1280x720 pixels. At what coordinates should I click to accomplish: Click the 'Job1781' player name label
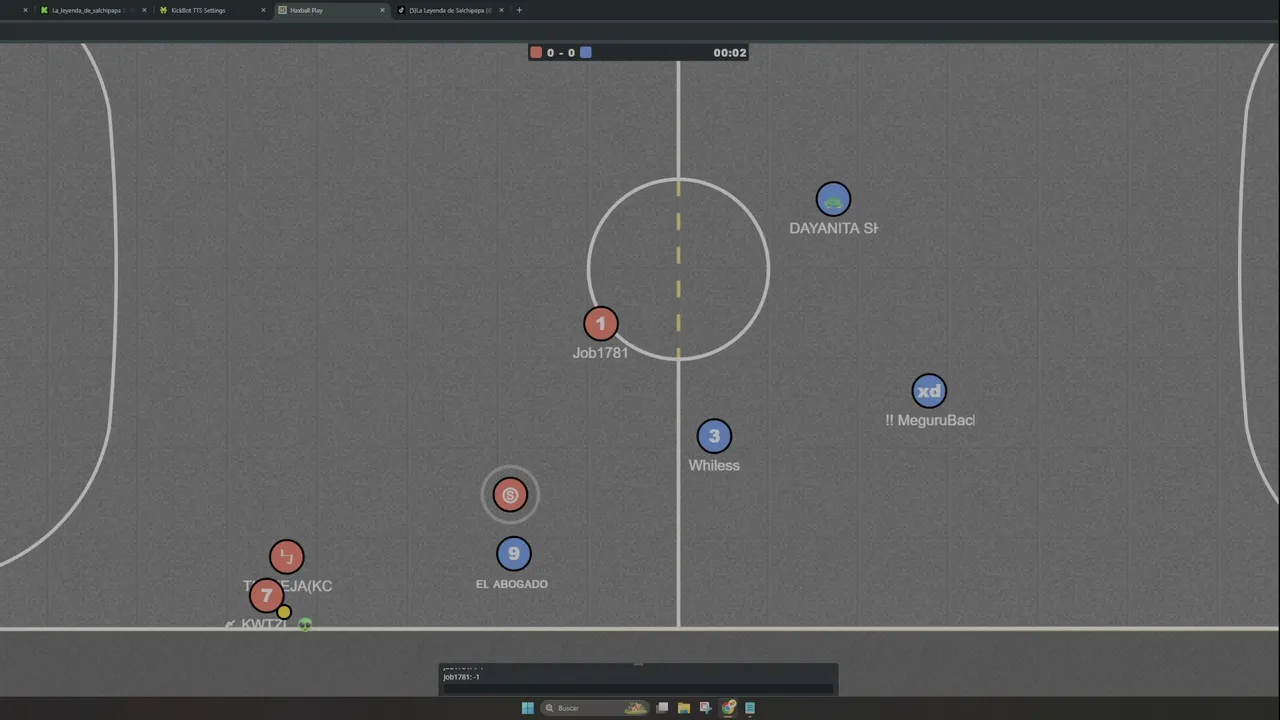coord(600,353)
